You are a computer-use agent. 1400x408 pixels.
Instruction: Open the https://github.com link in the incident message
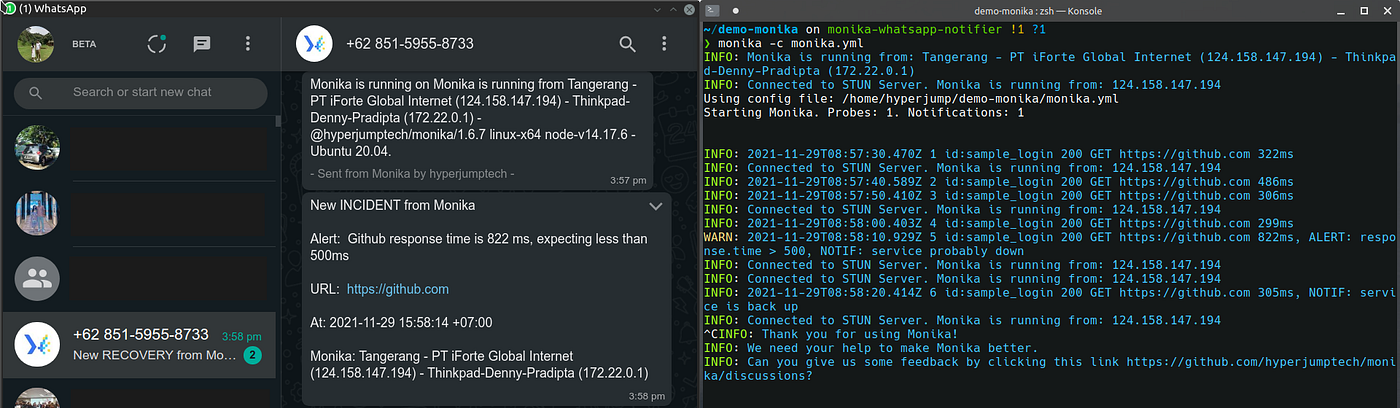(x=398, y=289)
